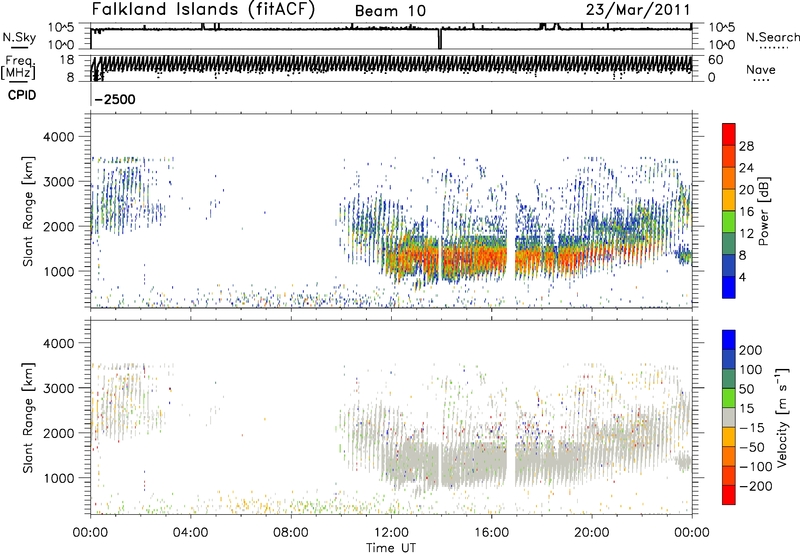Click the gray Velocity colorbar segment
The image size is (800, 554).
pos(729,417)
